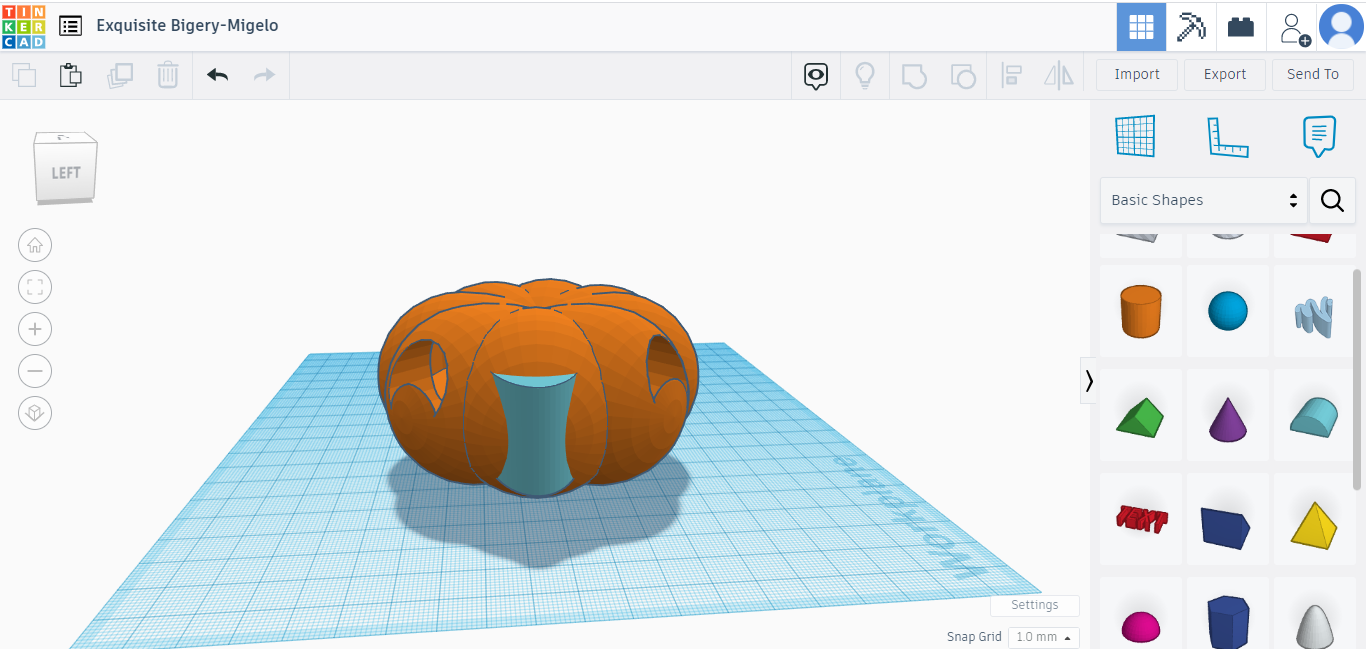Click the Tinkercad logo icon
This screenshot has height=649, width=1366.
pyautogui.click(x=24, y=26)
